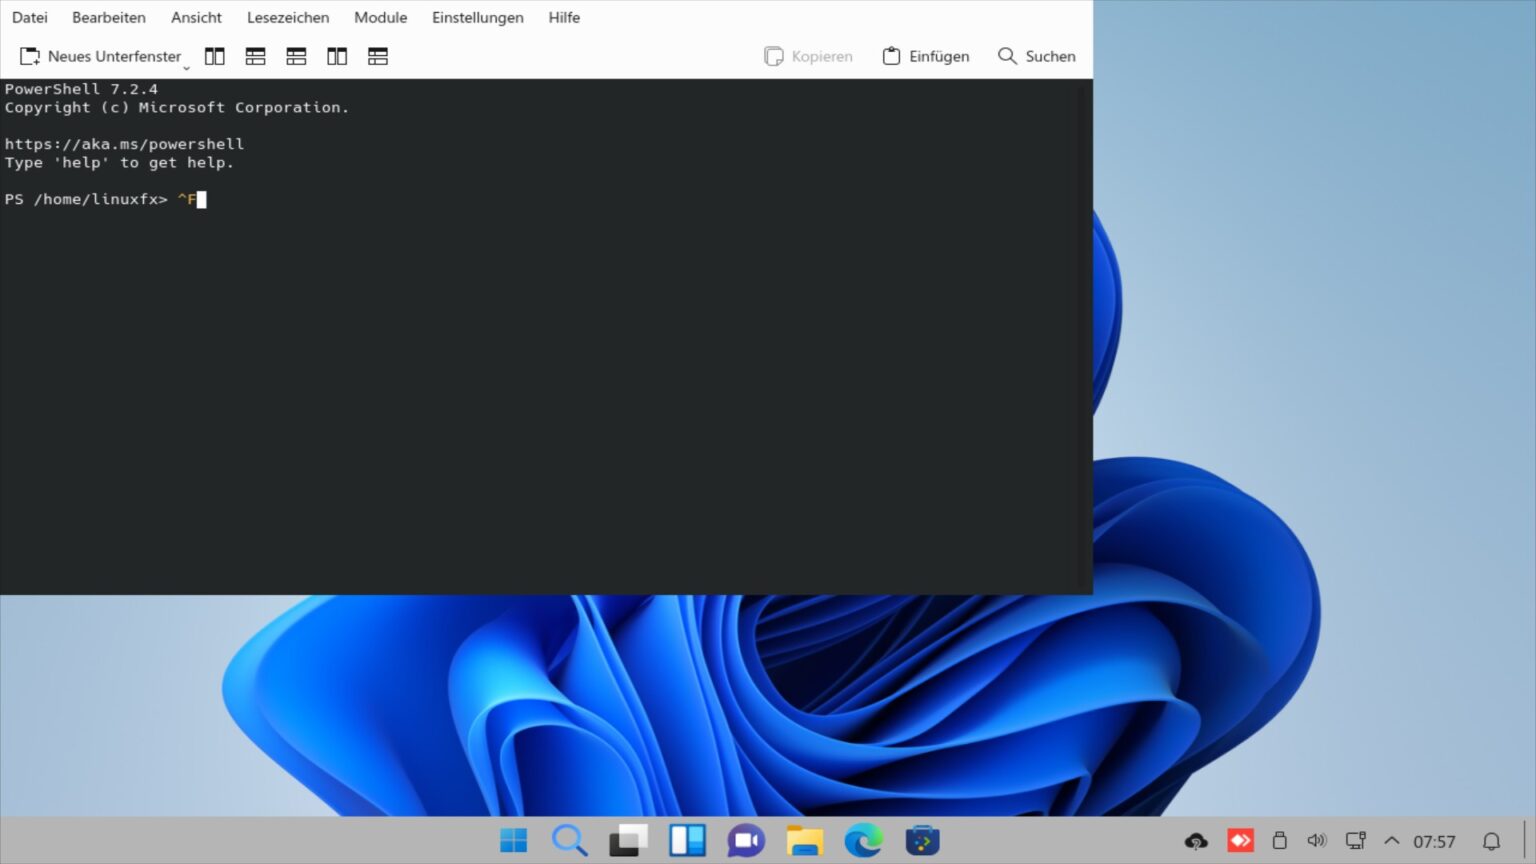Image resolution: width=1536 pixels, height=864 pixels.
Task: Click the Neues Unterfenster button
Action: coord(101,56)
